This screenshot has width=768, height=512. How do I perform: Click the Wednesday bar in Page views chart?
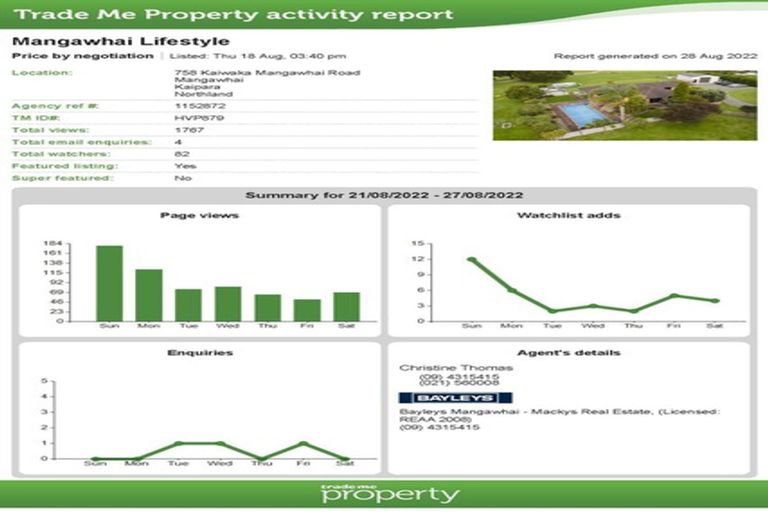[x=228, y=304]
